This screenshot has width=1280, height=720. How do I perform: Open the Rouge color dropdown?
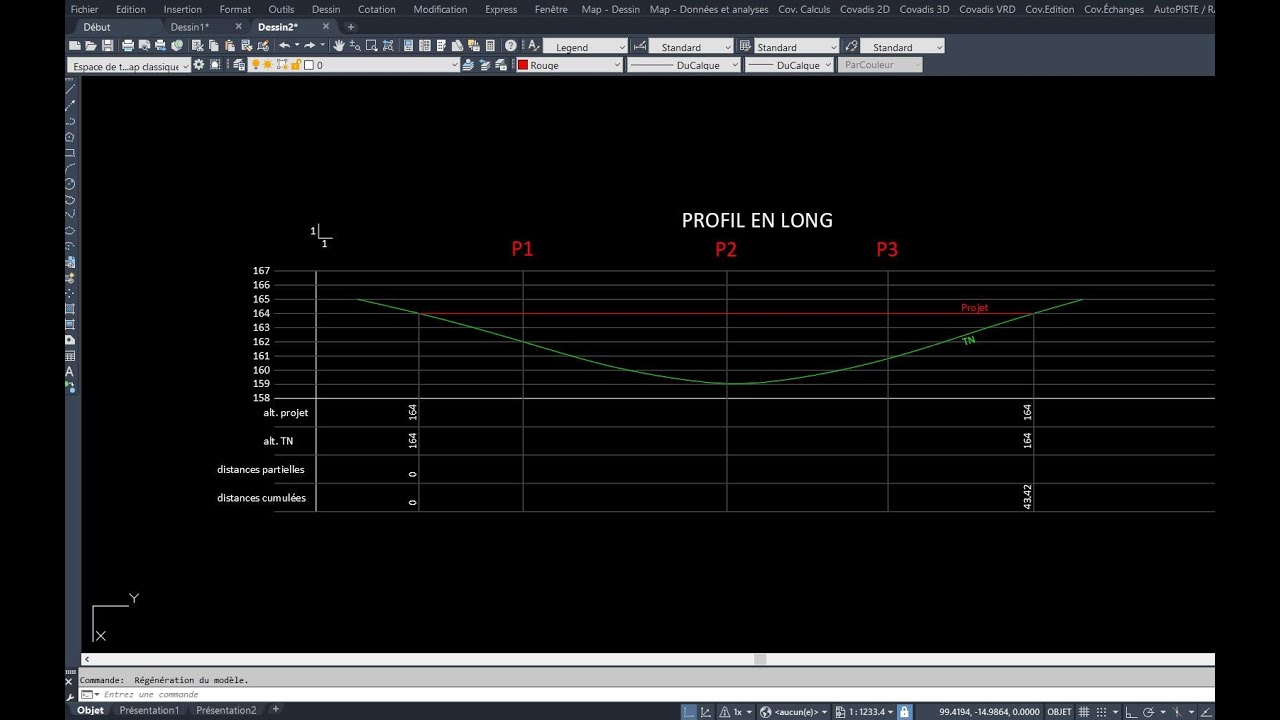[570, 65]
